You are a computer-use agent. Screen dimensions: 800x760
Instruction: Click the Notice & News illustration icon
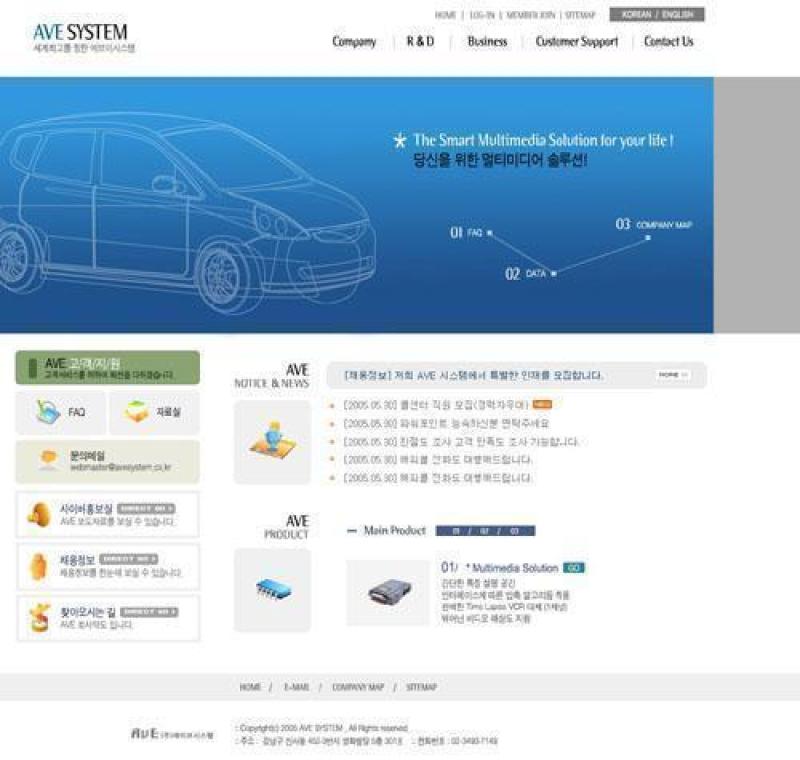click(x=272, y=441)
